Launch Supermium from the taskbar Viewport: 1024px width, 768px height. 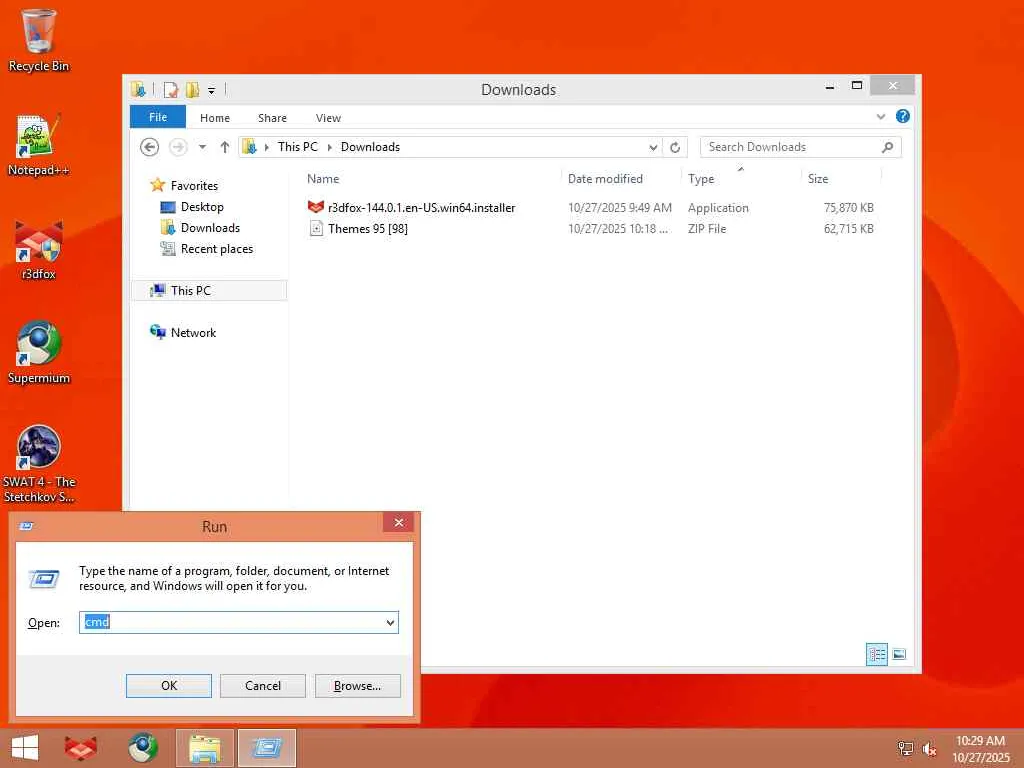point(142,748)
